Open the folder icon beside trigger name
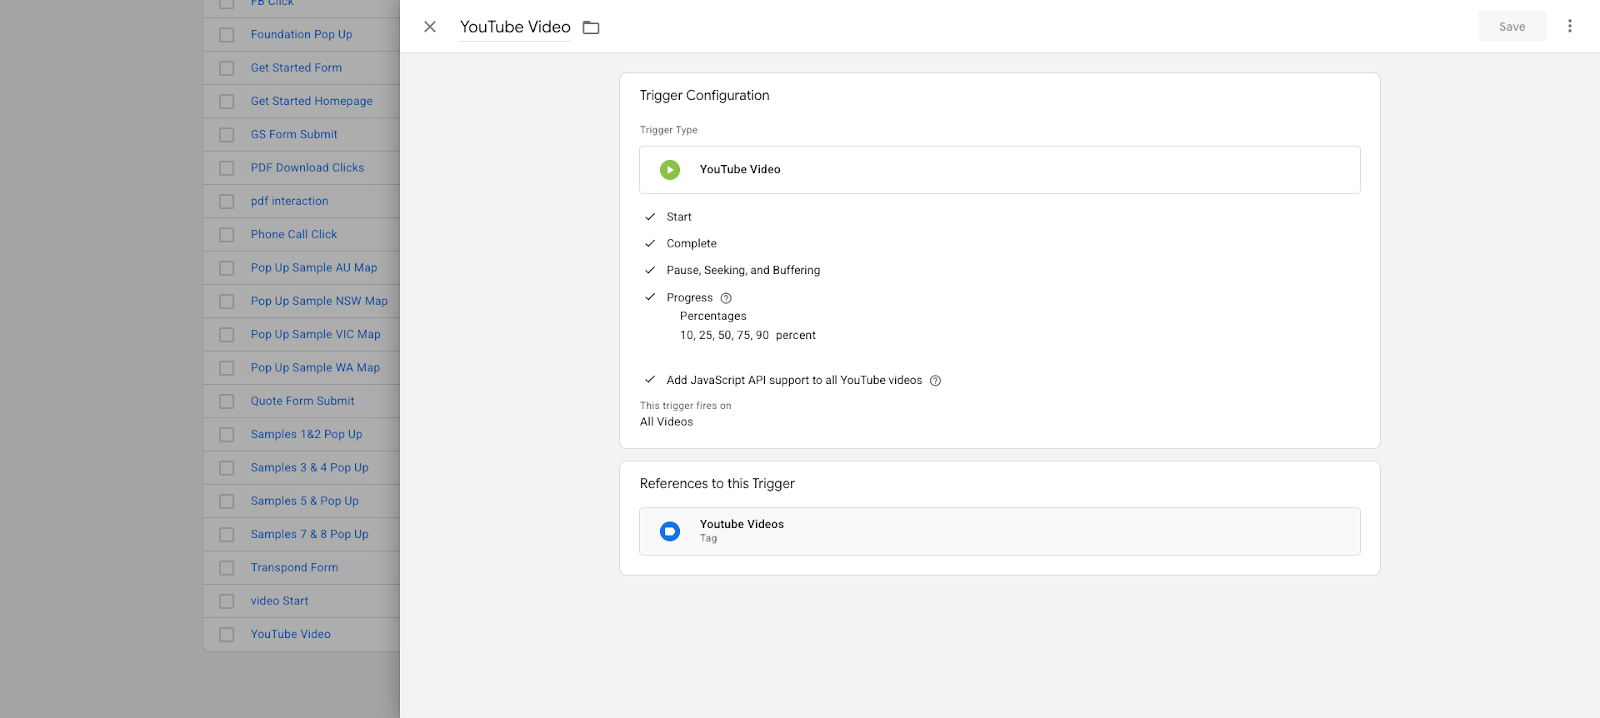 (591, 27)
